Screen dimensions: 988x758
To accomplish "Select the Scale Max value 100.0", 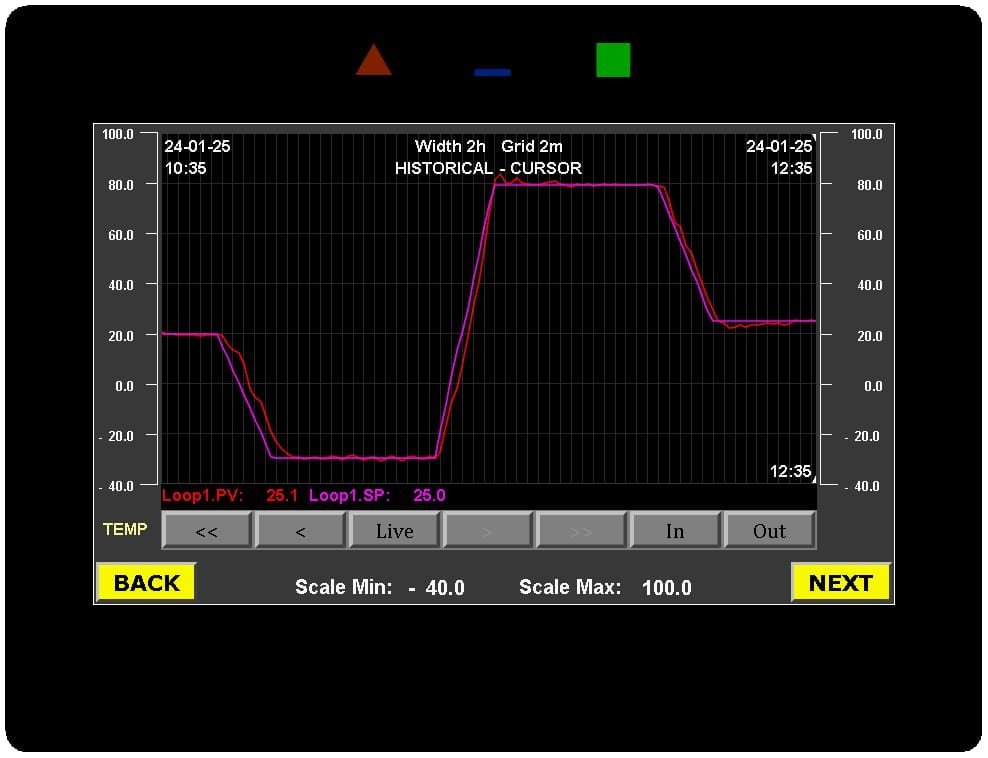I will tap(667, 588).
